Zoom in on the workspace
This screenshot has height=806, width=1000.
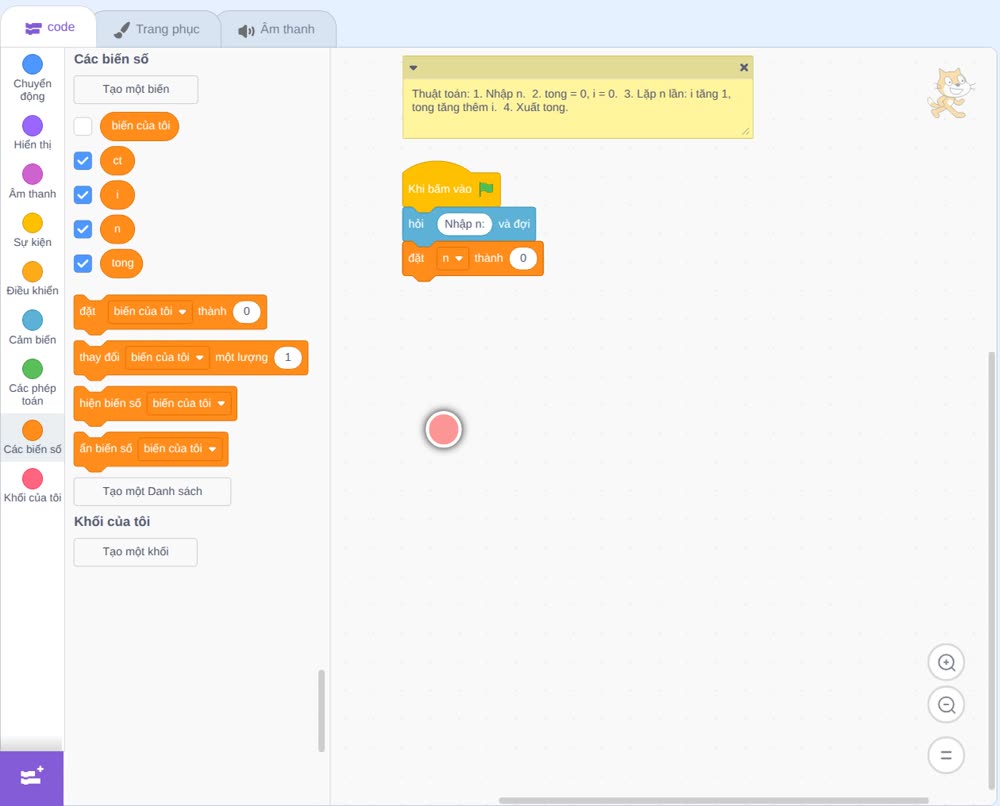tap(946, 663)
